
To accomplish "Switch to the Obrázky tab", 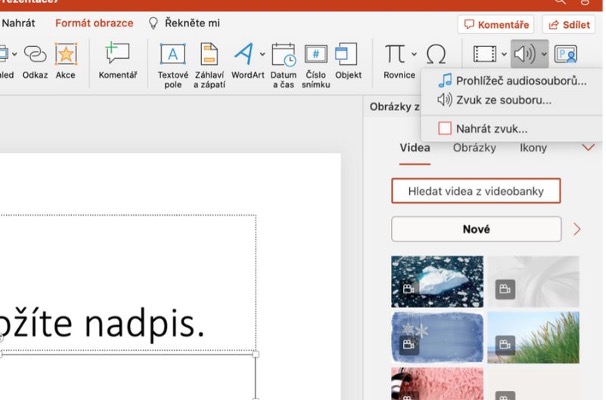I will tap(474, 148).
